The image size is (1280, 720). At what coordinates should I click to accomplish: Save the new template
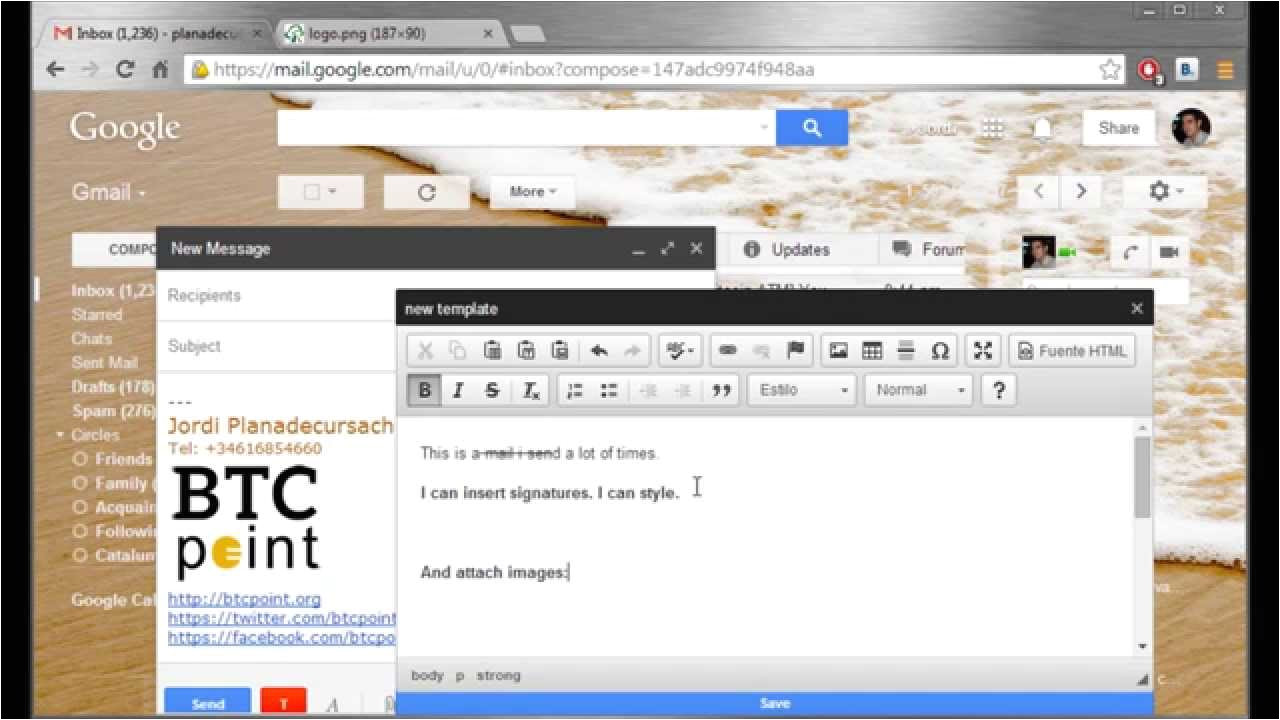pyautogui.click(x=774, y=704)
